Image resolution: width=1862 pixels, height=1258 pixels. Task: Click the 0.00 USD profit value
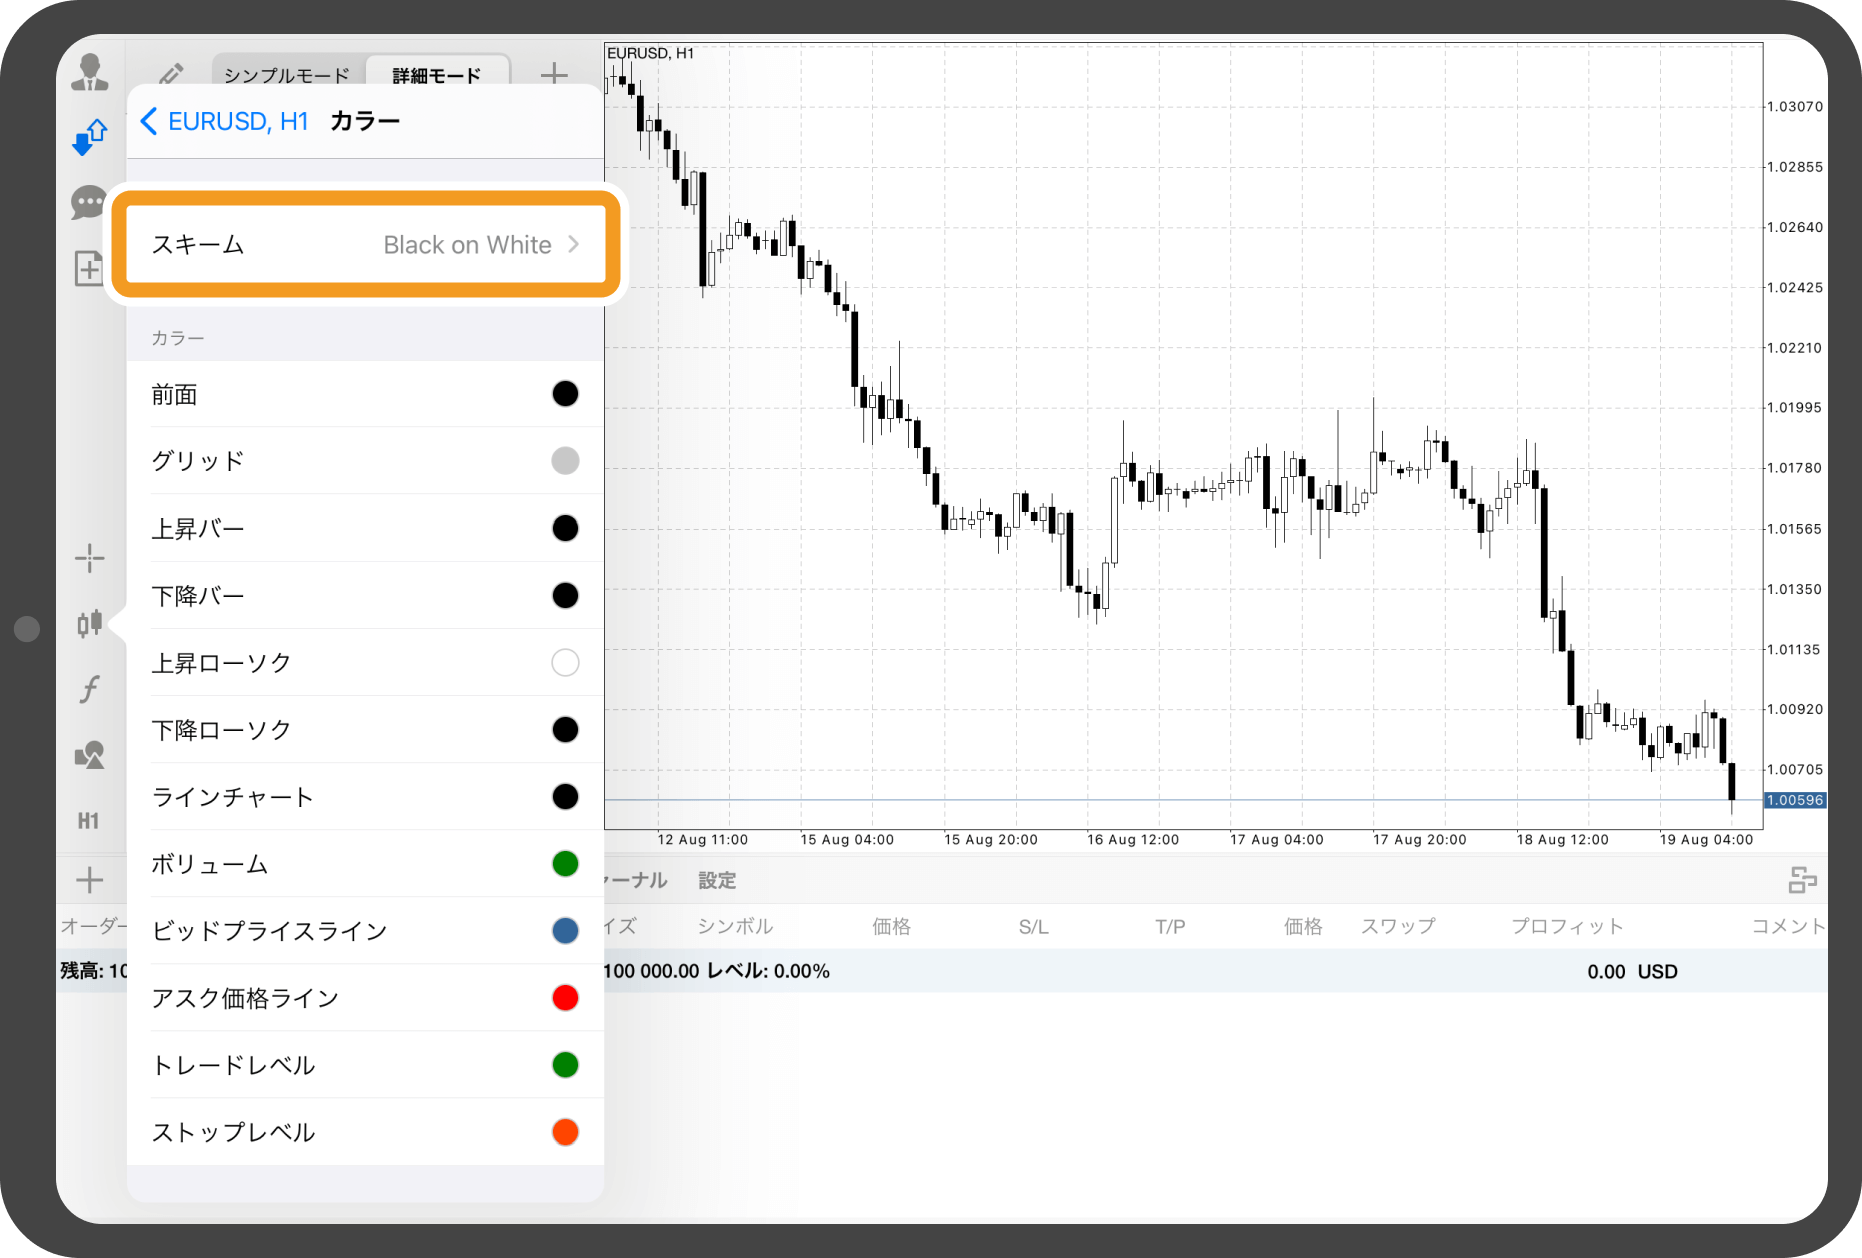pos(1632,971)
